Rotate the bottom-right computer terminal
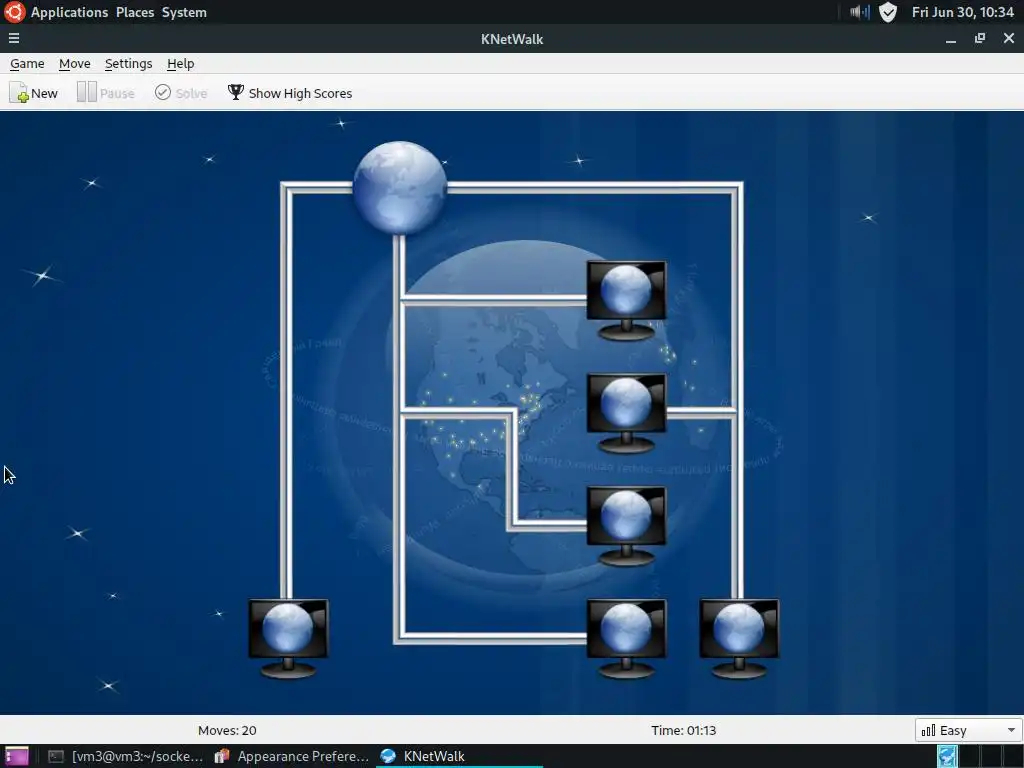1024x768 pixels. 739,639
